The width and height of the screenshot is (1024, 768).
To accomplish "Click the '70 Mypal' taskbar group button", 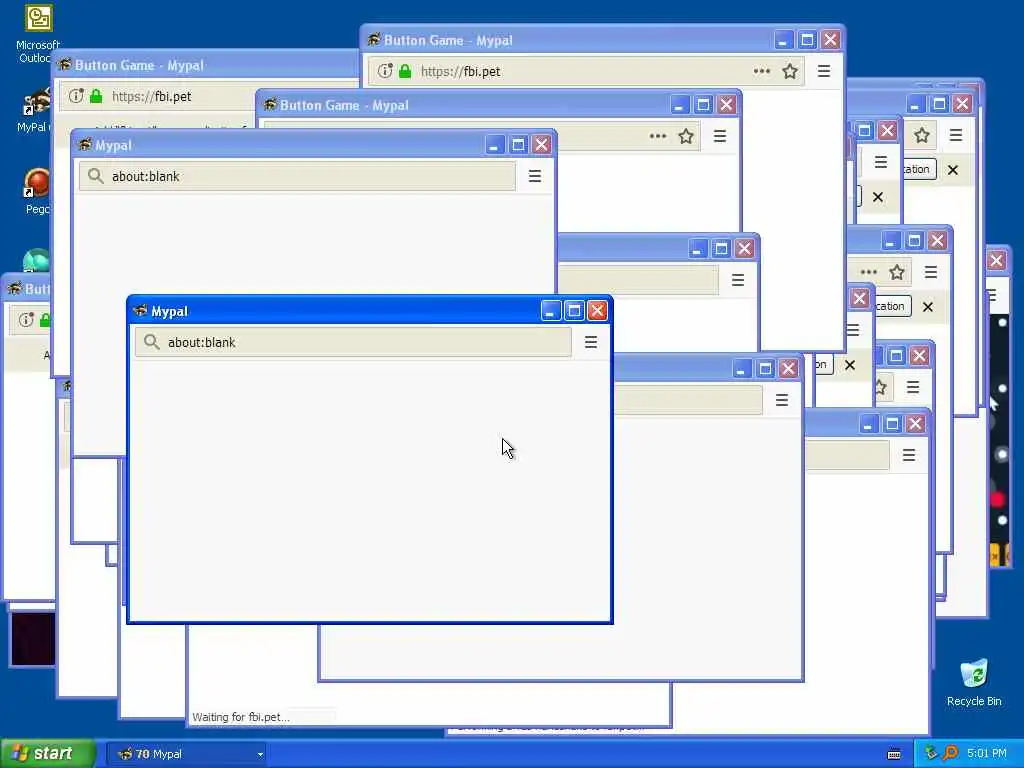I will pos(185,754).
